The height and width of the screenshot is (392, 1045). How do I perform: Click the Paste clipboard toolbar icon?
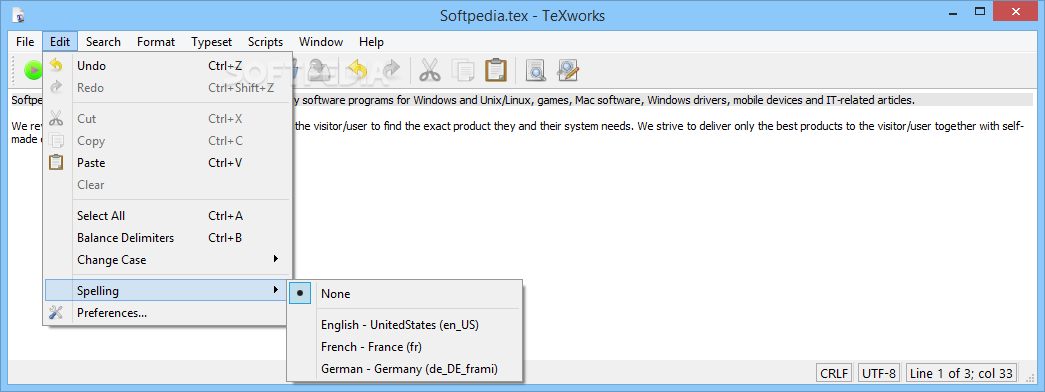496,70
